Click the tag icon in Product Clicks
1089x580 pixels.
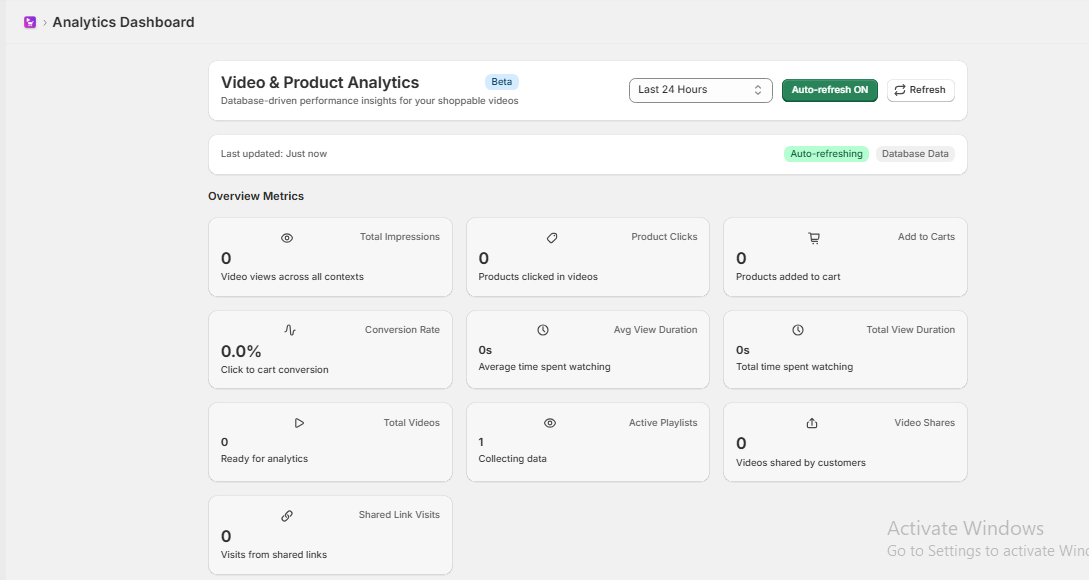[x=552, y=238]
